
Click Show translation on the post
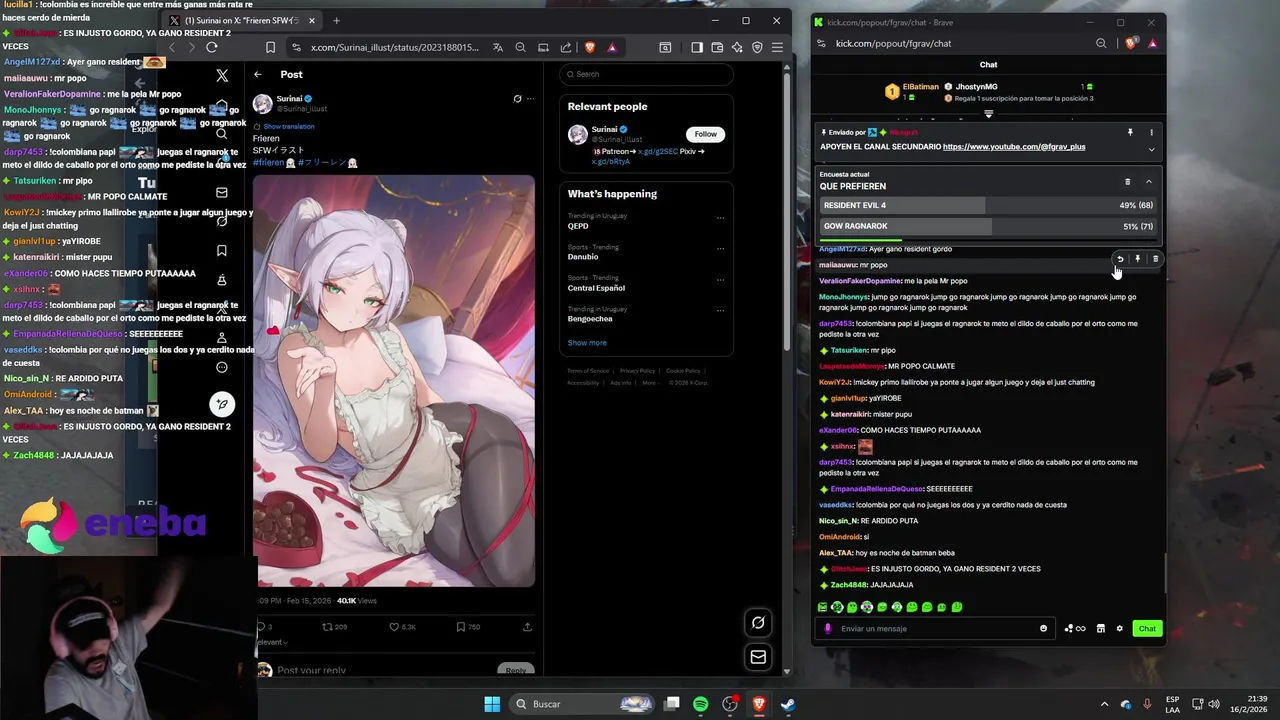[289, 126]
